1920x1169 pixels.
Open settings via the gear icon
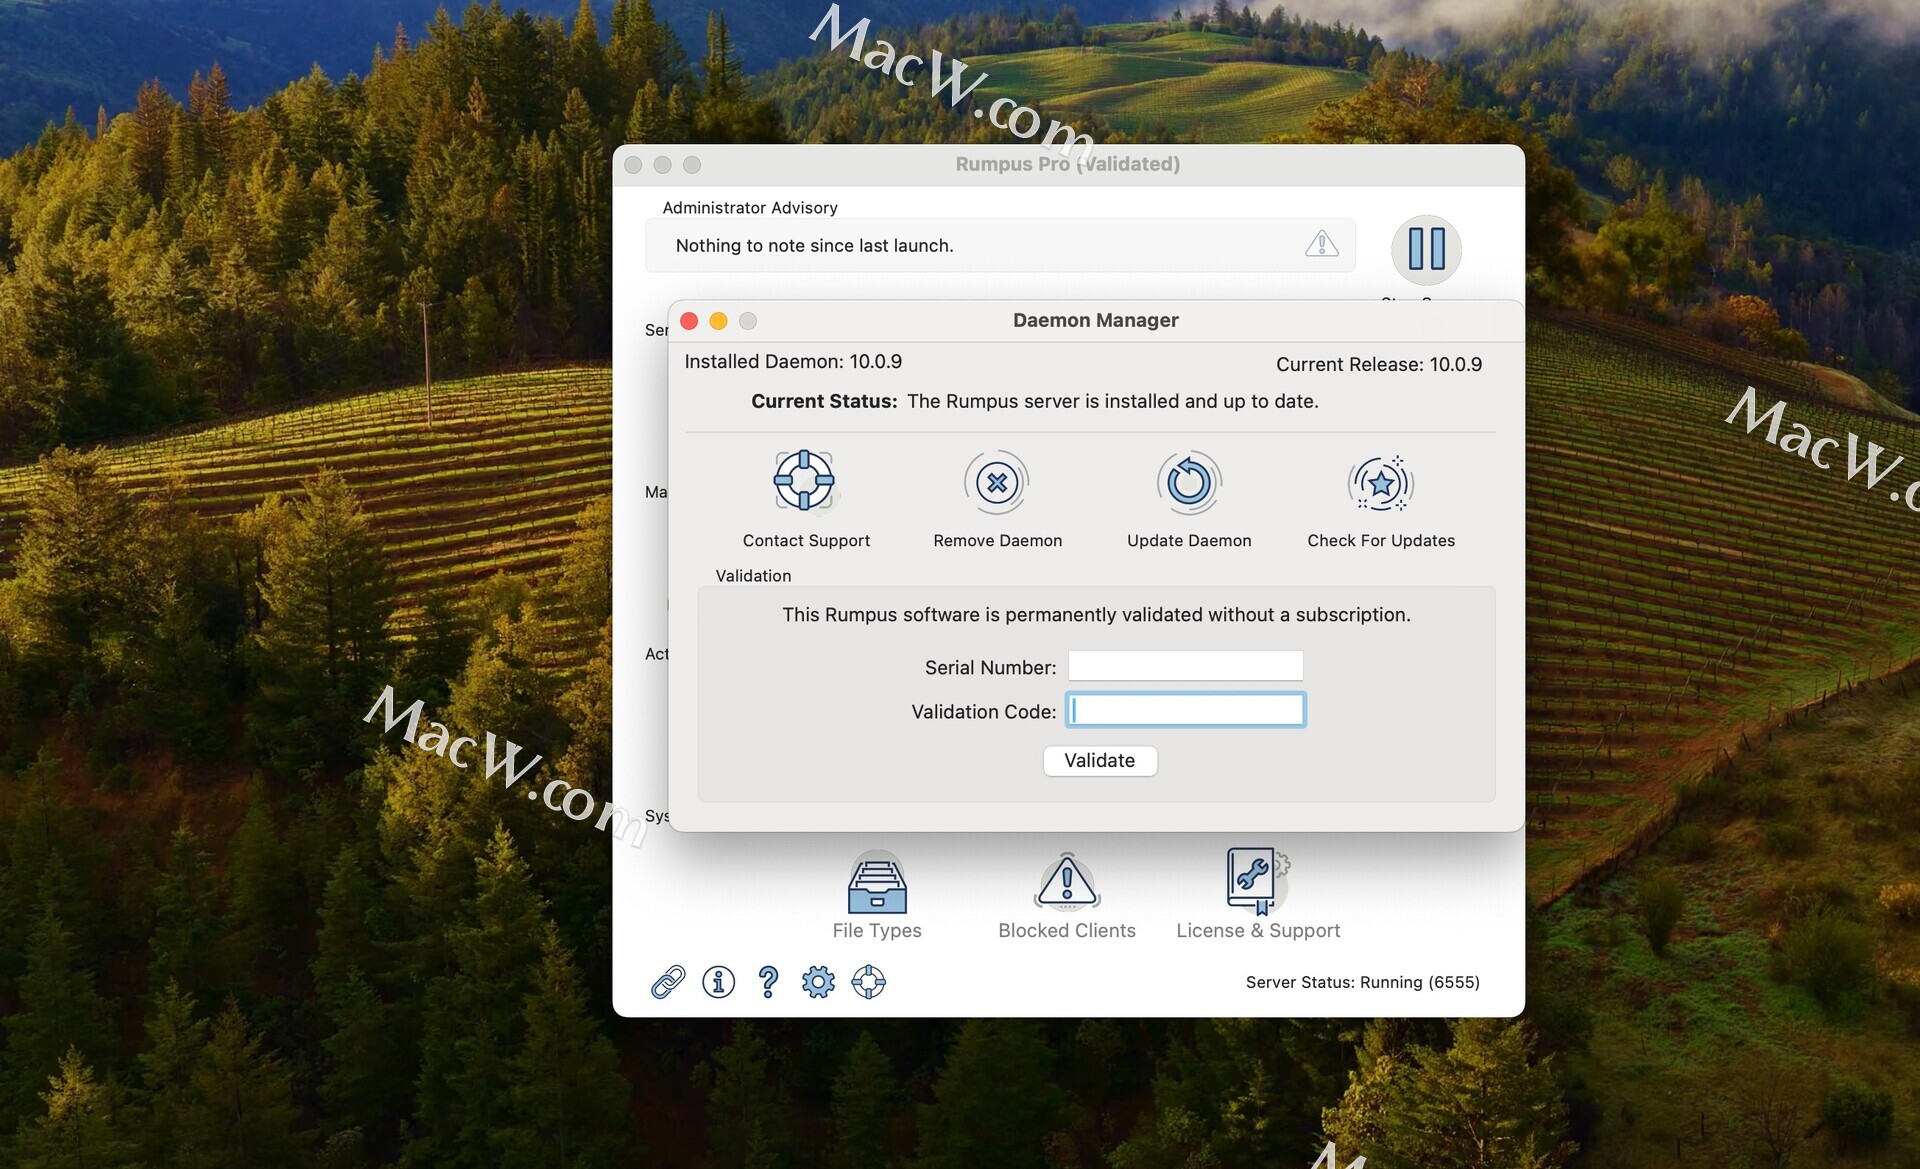point(818,982)
